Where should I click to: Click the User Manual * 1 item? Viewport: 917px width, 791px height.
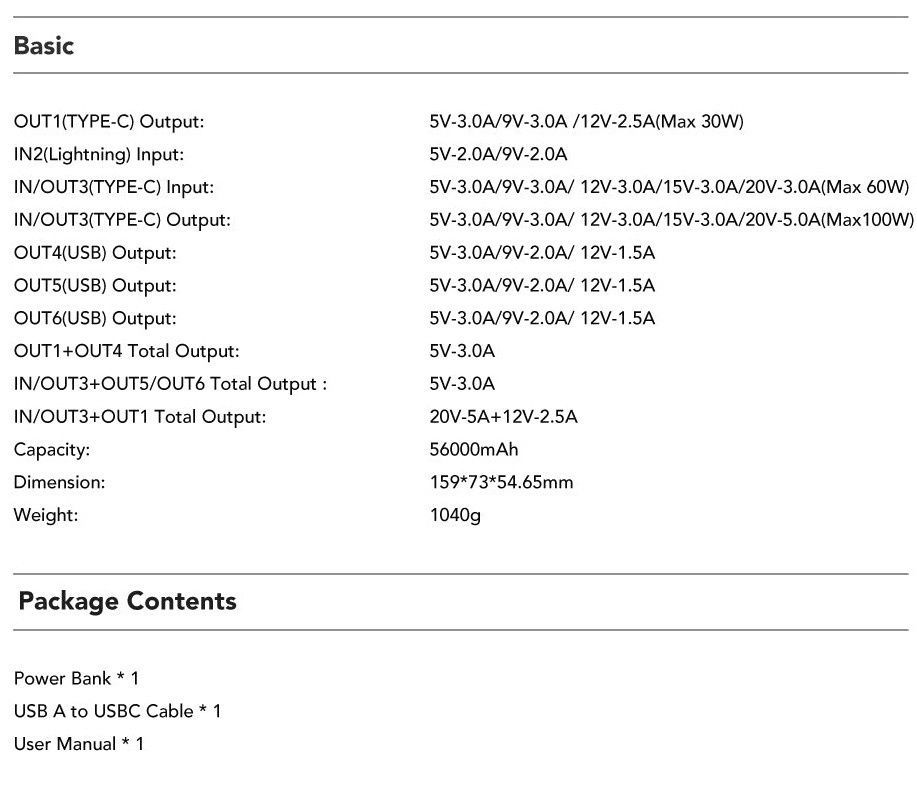pos(79,744)
